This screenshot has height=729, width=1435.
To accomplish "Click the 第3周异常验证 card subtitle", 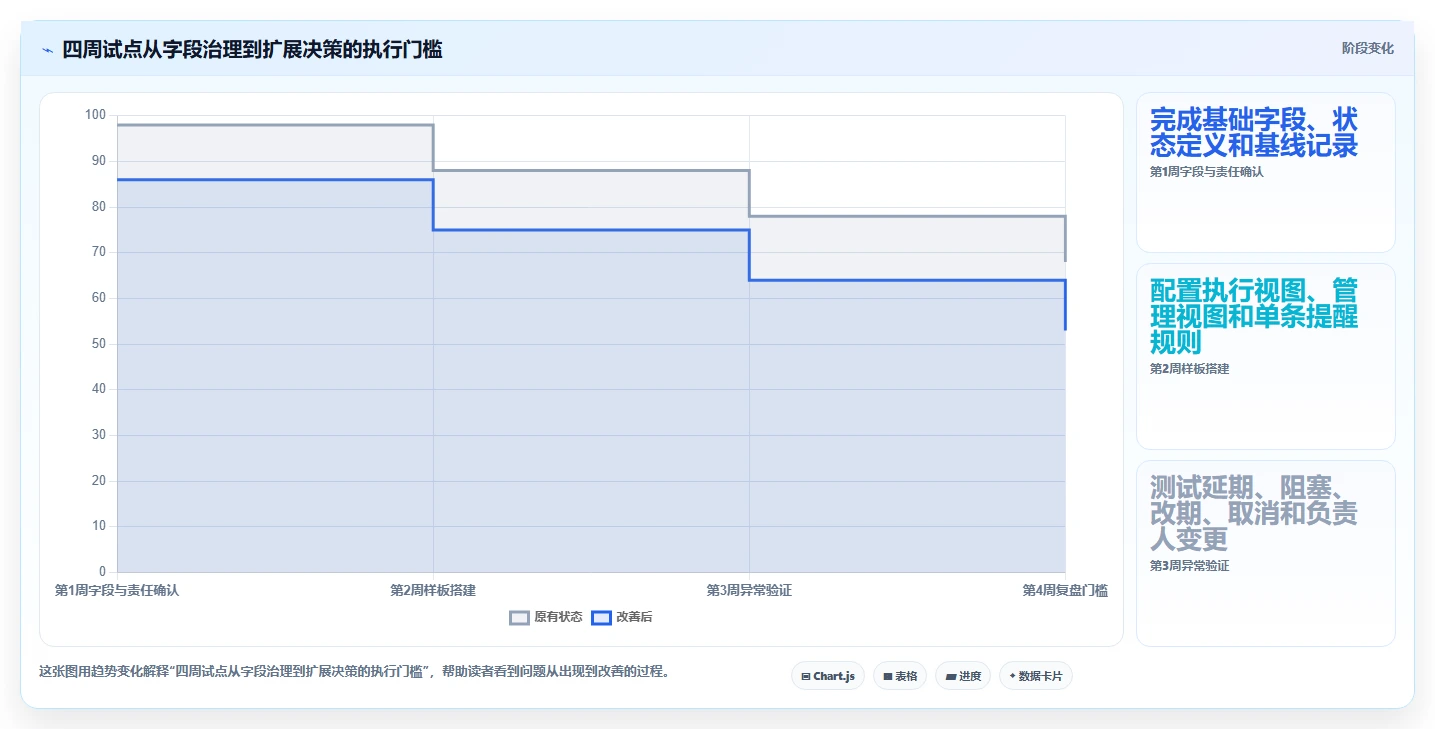I will 1190,566.
